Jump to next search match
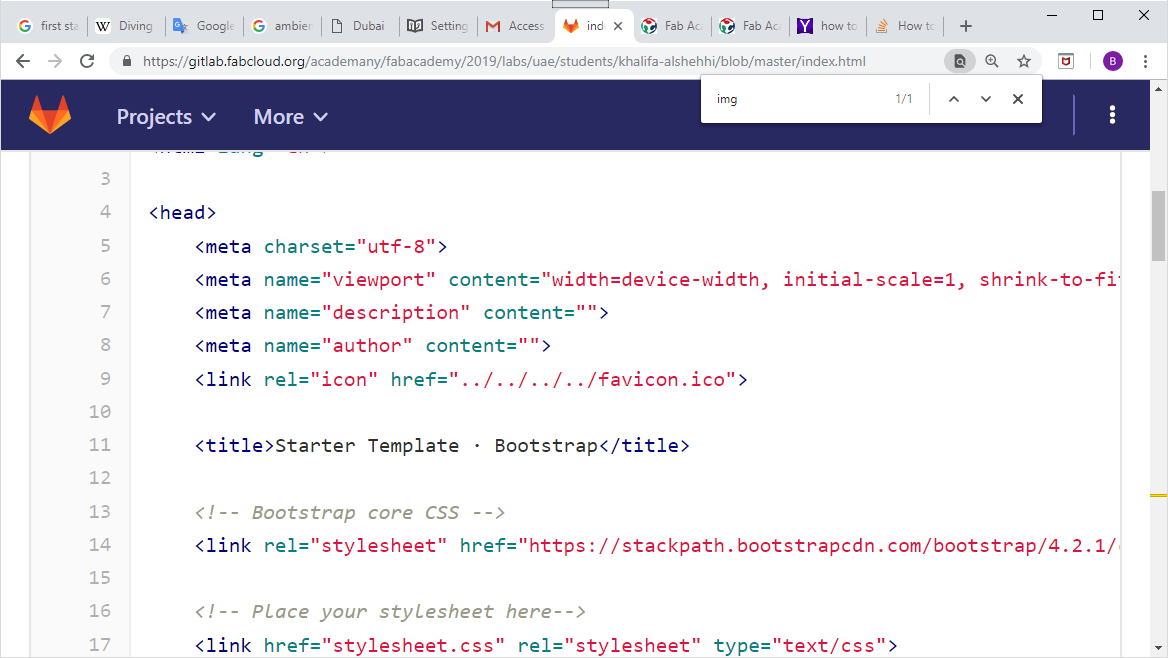This screenshot has width=1168, height=658. coord(985,98)
